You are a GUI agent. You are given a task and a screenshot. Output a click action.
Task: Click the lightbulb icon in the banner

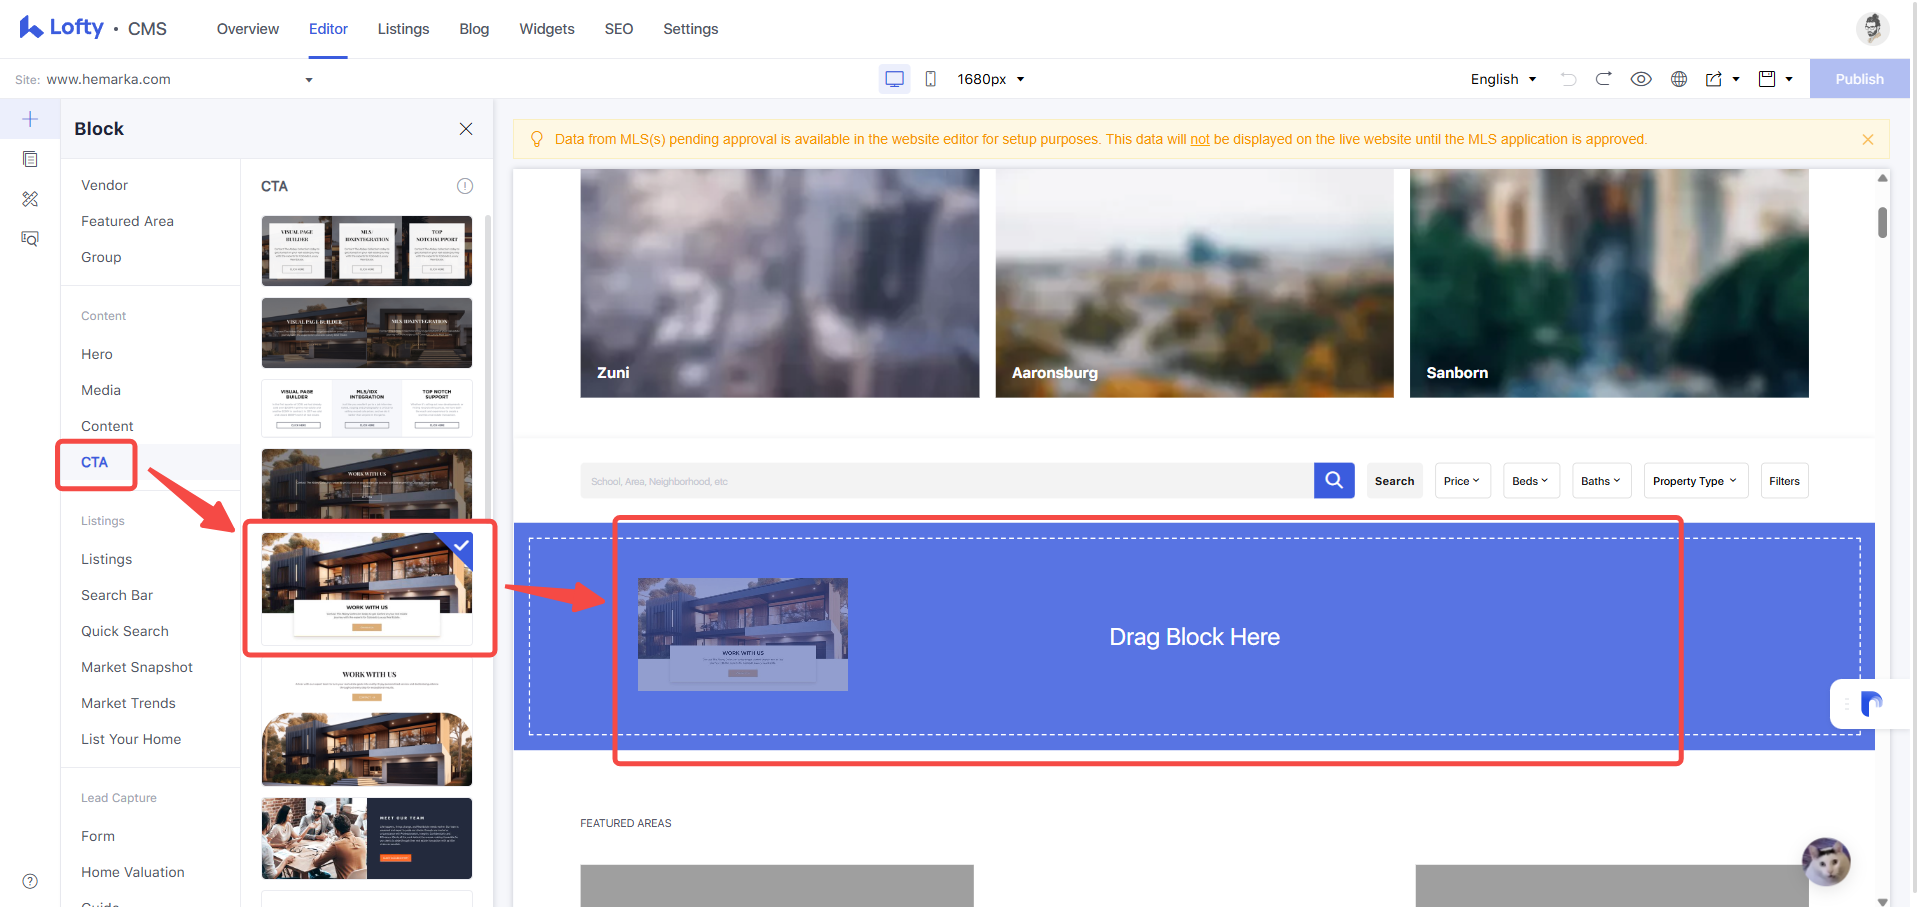(x=537, y=139)
